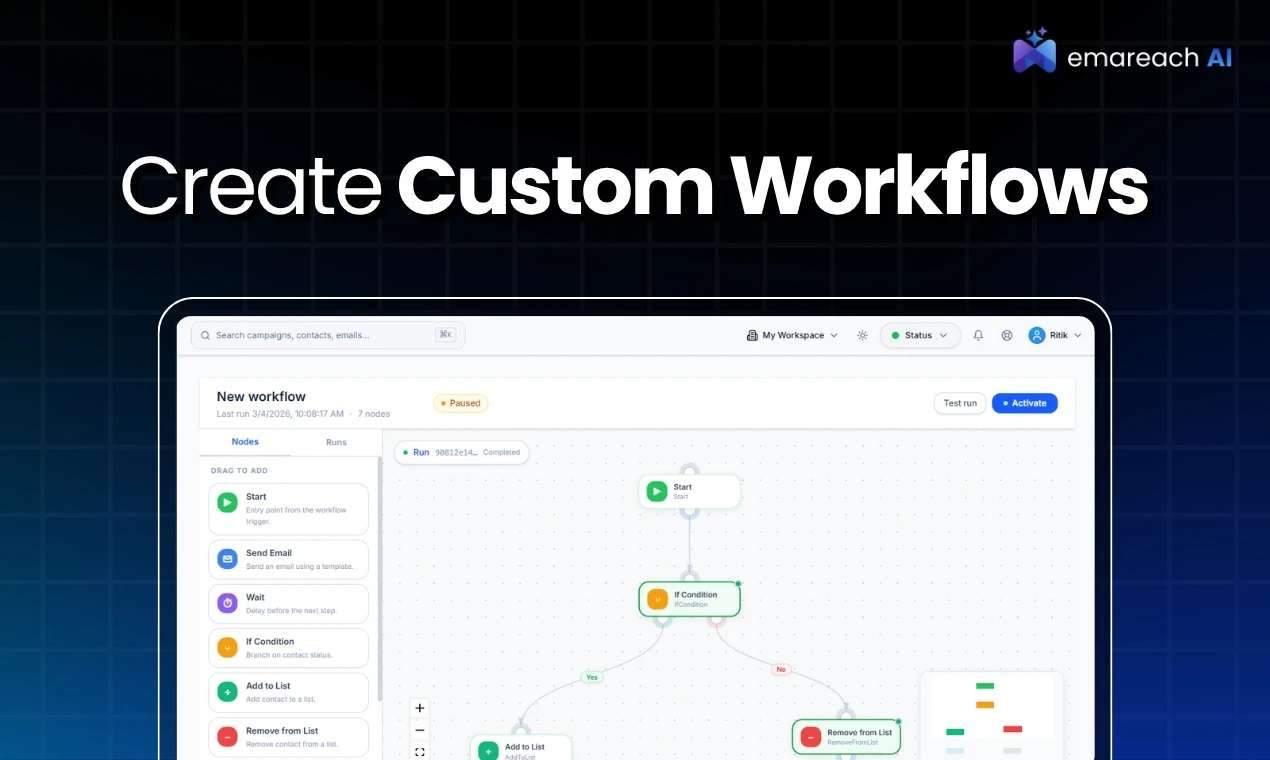1270x760 pixels.
Task: Click the 'Delay before the next step.' text
Action: 291,610
